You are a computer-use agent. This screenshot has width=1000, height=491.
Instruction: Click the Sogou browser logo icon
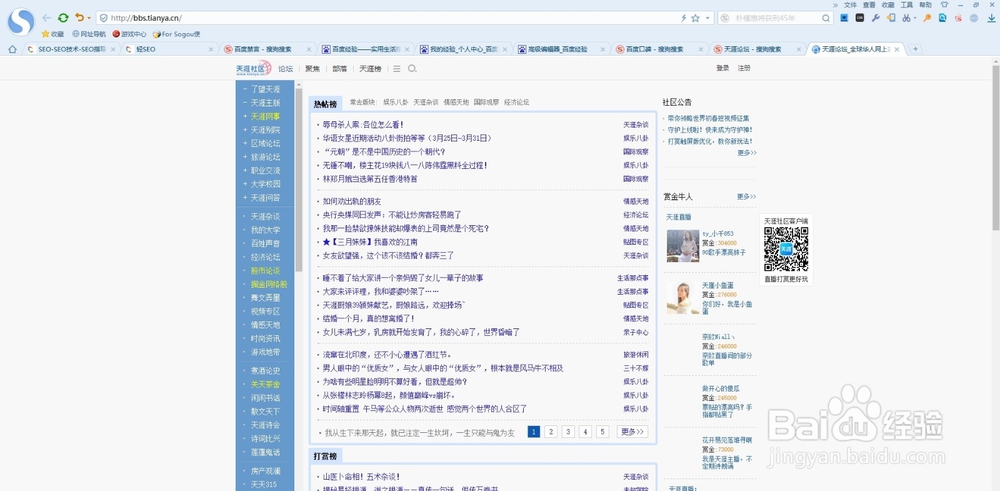(x=20, y=22)
